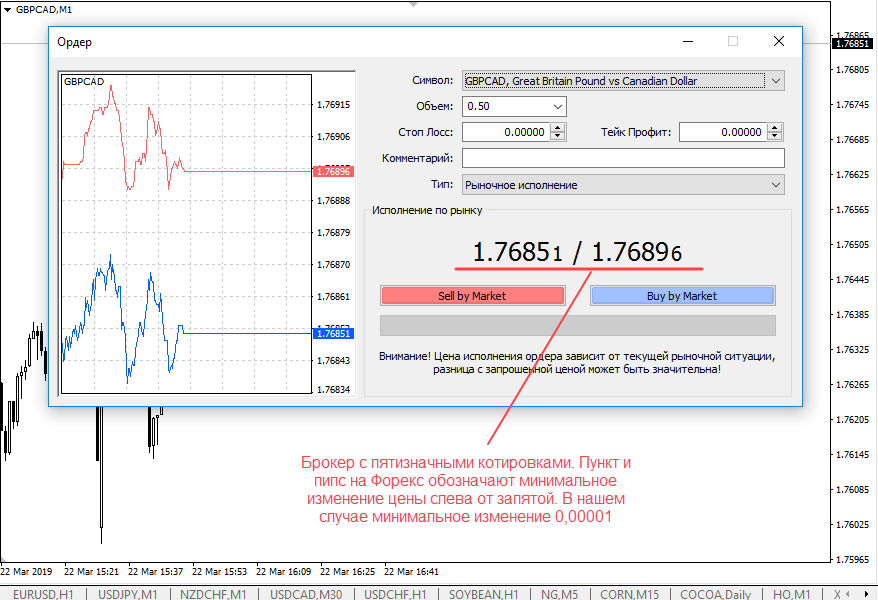Increase Stop Loss value with up arrow
878x600 pixels.
pos(558,128)
